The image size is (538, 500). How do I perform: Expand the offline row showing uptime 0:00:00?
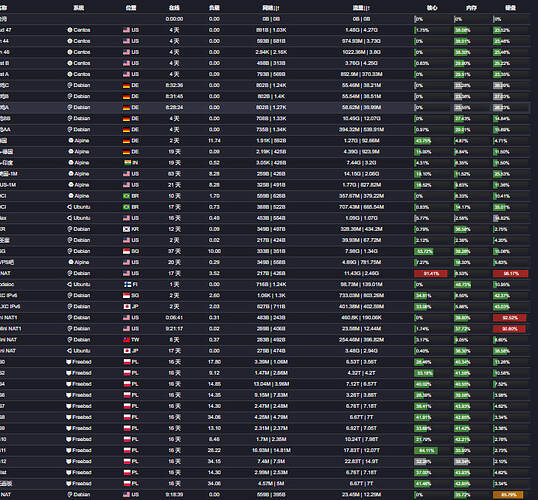click(x=265, y=19)
